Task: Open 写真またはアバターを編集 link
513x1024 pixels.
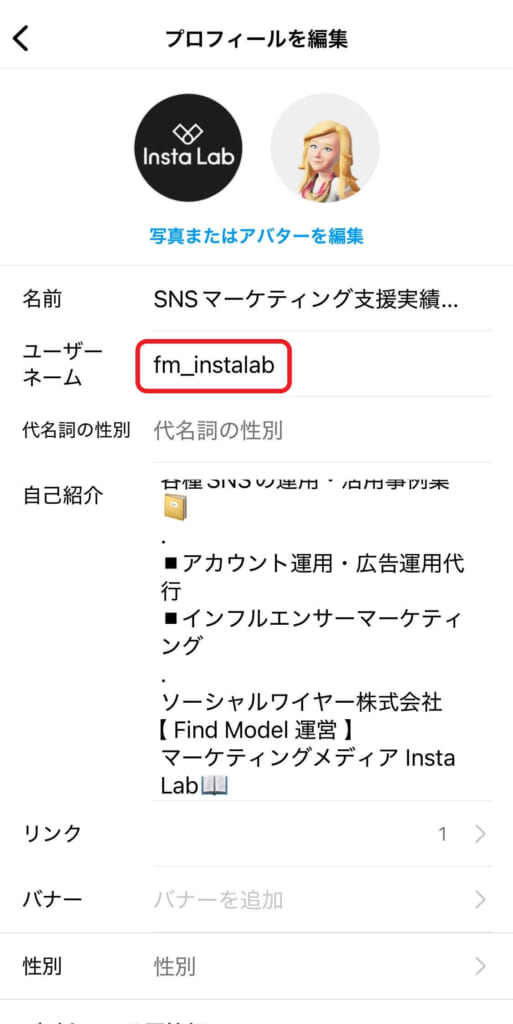Action: click(256, 235)
